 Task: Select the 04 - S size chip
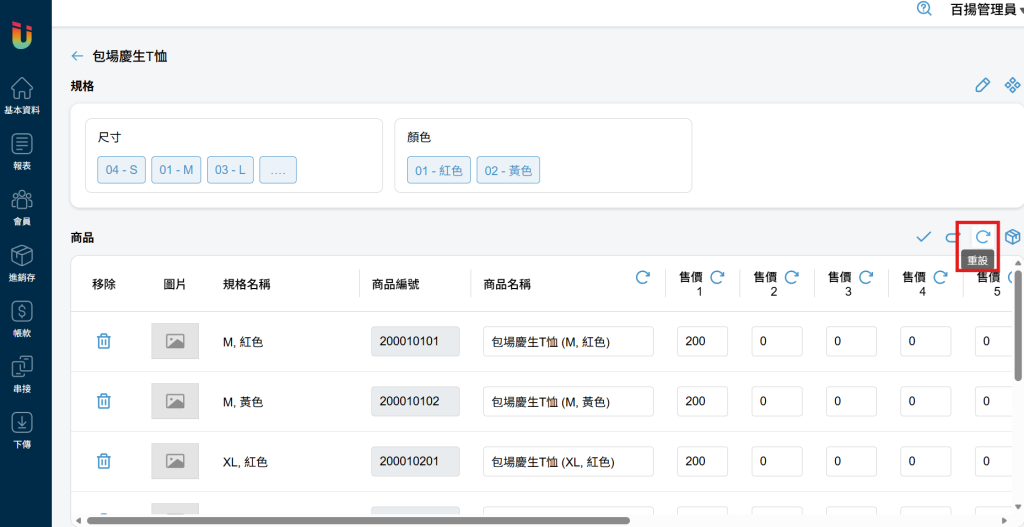121,170
